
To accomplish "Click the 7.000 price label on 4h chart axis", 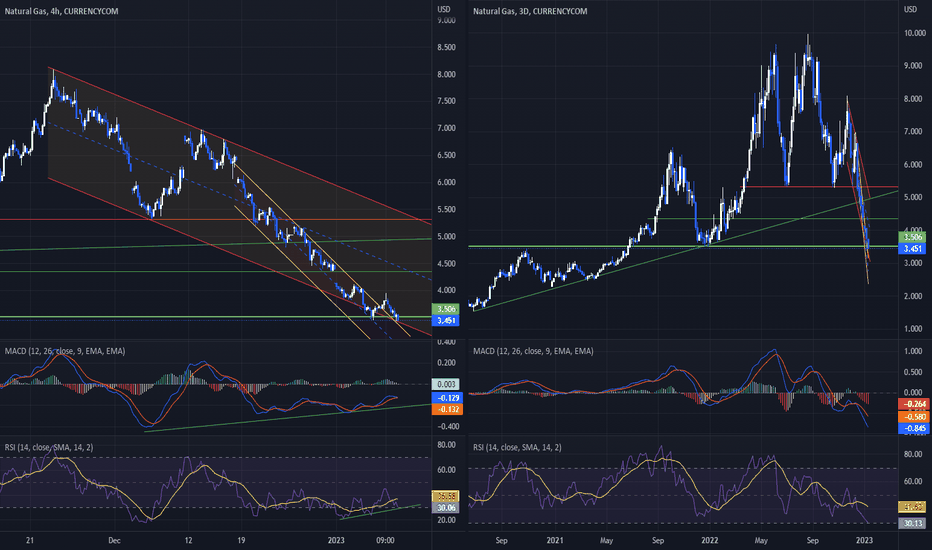I will click(x=446, y=128).
